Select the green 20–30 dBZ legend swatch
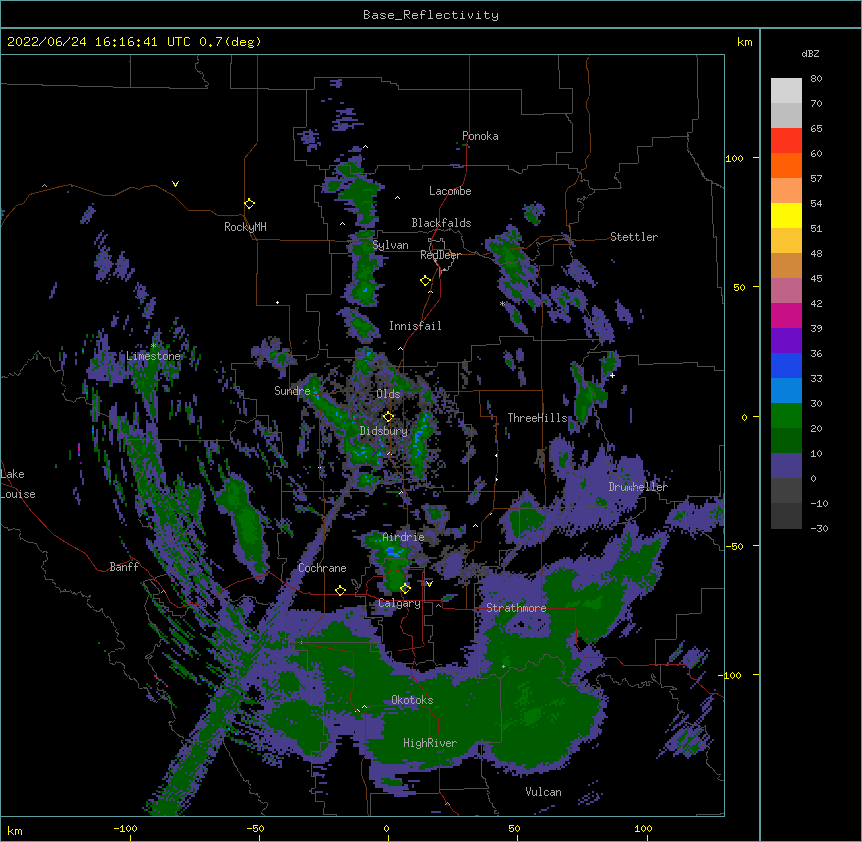The image size is (862, 842). pyautogui.click(x=786, y=416)
